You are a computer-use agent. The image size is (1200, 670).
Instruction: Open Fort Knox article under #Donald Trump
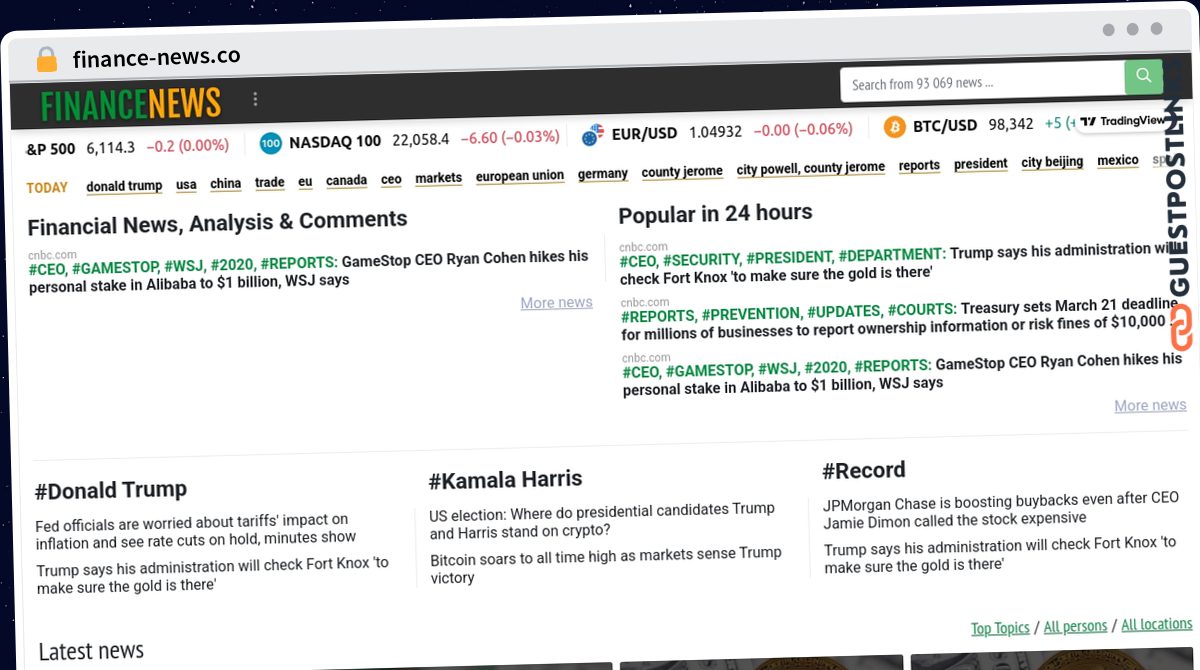(213, 574)
